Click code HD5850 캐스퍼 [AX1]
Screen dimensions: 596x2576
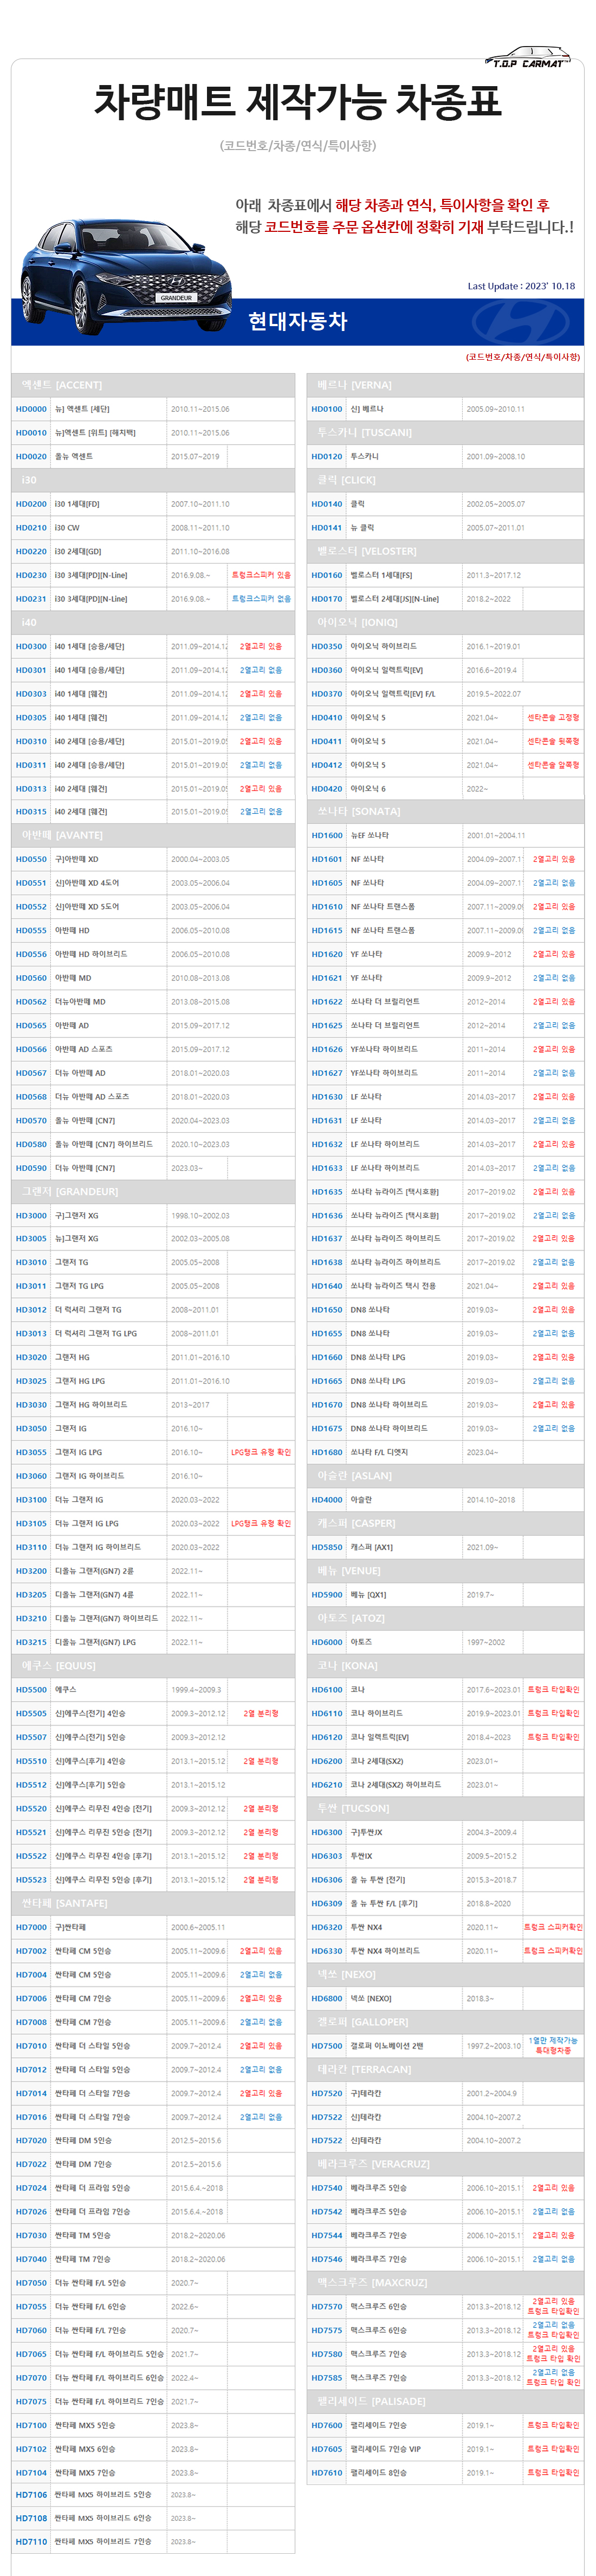point(326,1547)
